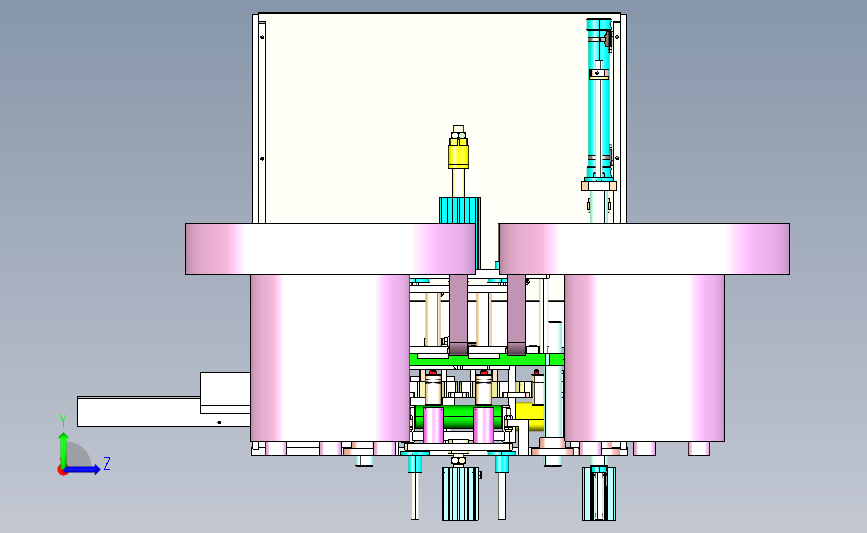Screen dimensions: 867x533
Task: Select the bottom center ribbed pneumatic cylinder
Action: point(460,493)
